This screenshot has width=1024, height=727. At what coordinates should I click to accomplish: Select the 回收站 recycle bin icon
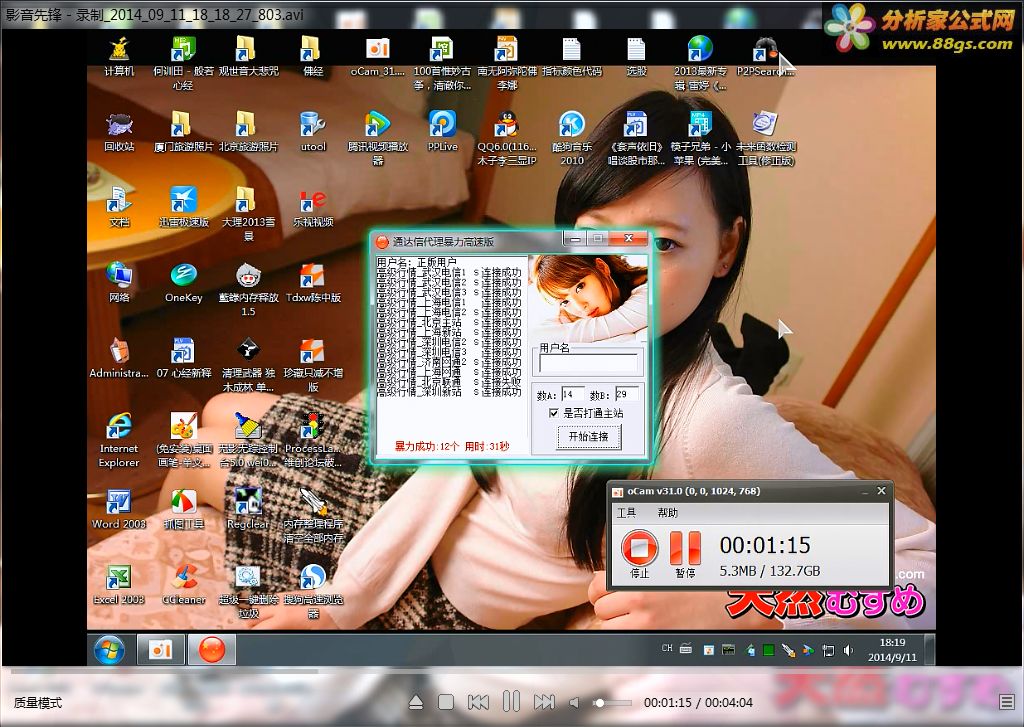coord(119,131)
